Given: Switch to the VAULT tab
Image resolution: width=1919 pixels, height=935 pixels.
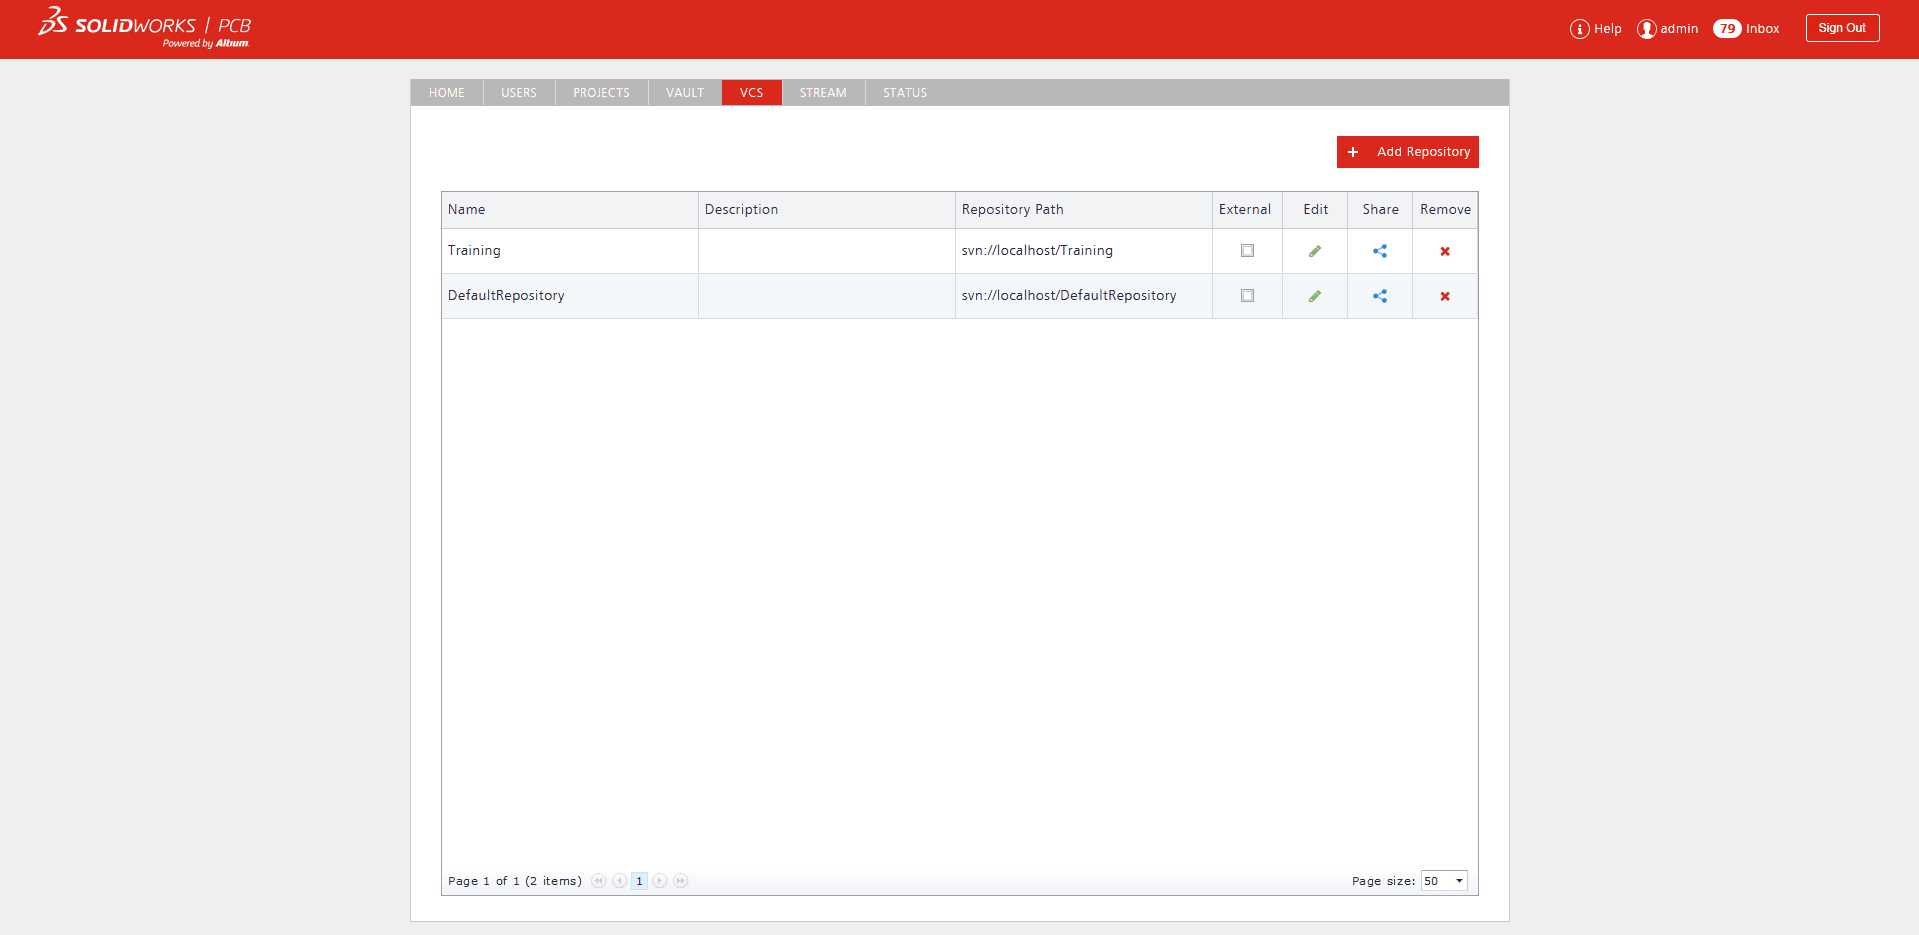Looking at the screenshot, I should coord(685,93).
